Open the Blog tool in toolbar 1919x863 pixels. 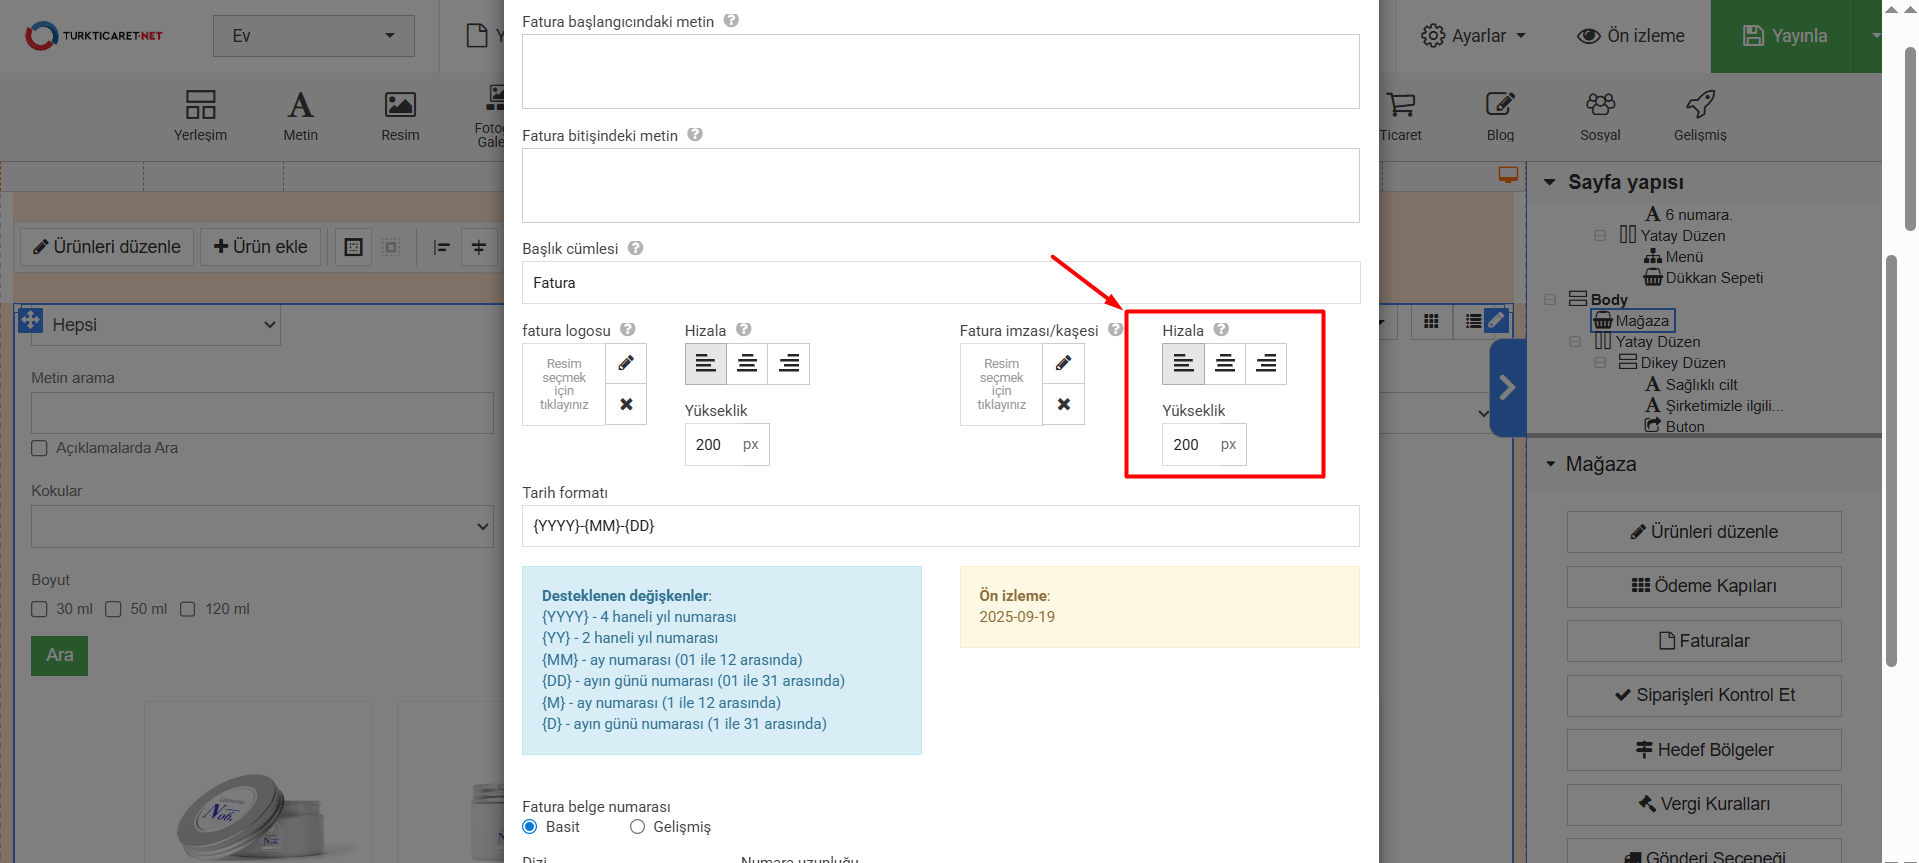point(1499,115)
